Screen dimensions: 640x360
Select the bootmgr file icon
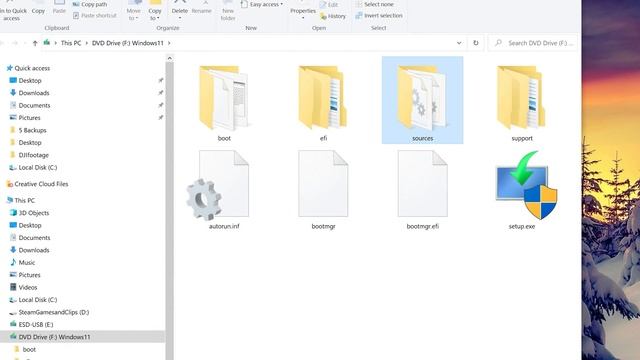(x=323, y=184)
